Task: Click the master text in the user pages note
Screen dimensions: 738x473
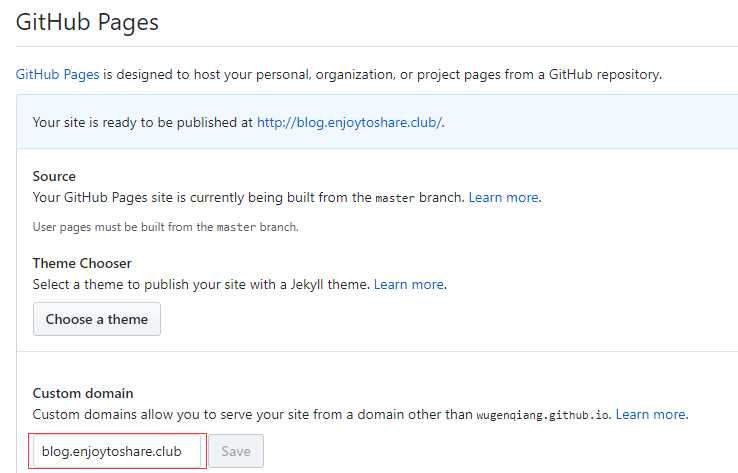Action: pos(233,227)
